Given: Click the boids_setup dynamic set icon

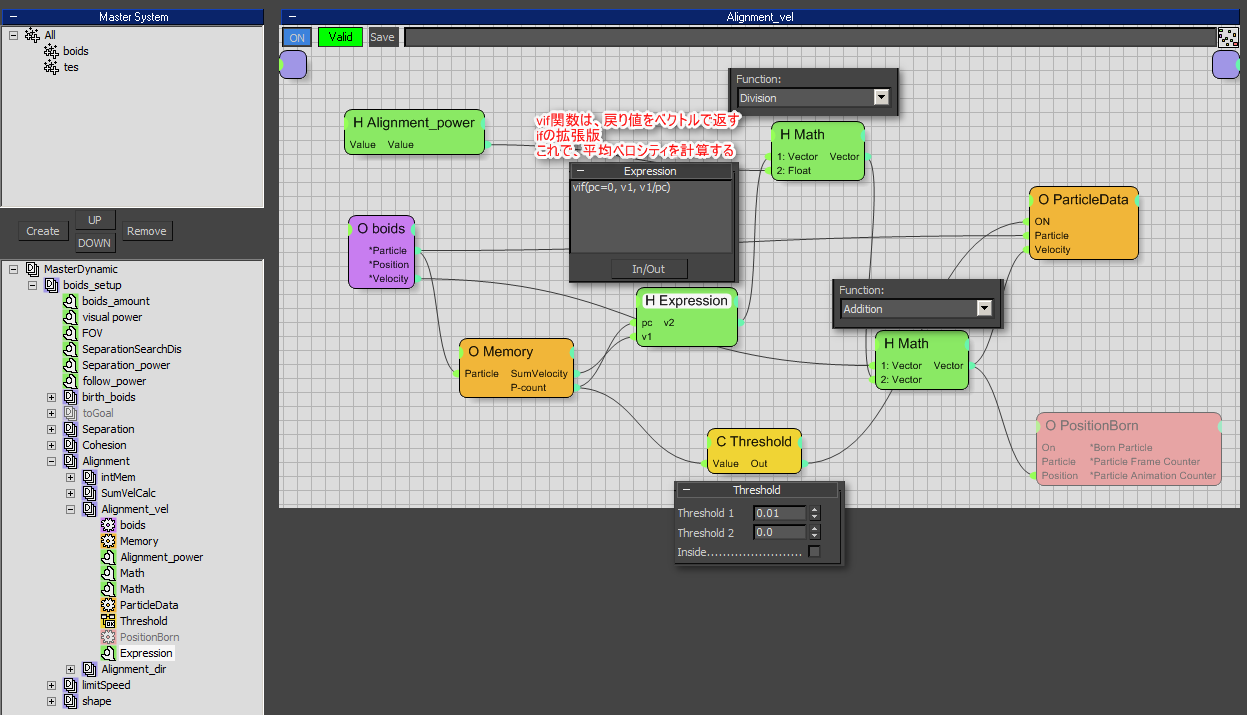Looking at the screenshot, I should pyautogui.click(x=52, y=285).
